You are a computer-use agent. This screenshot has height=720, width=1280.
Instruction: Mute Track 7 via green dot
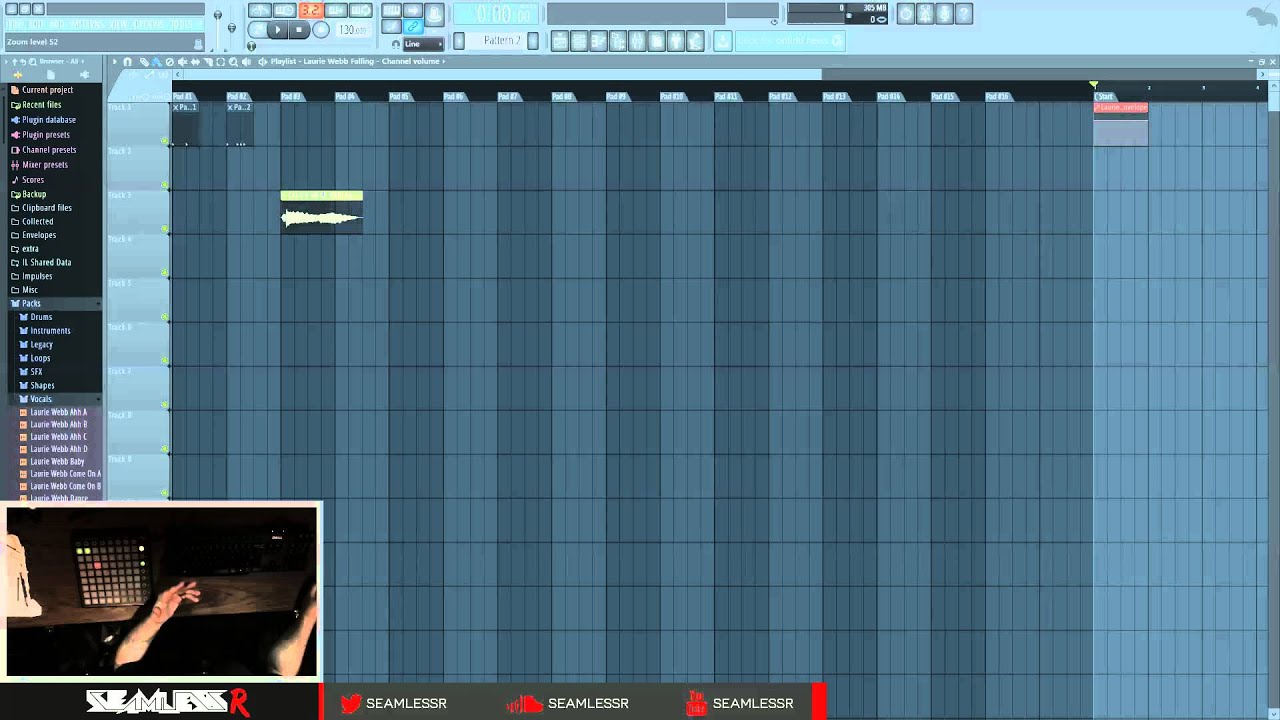pos(165,406)
